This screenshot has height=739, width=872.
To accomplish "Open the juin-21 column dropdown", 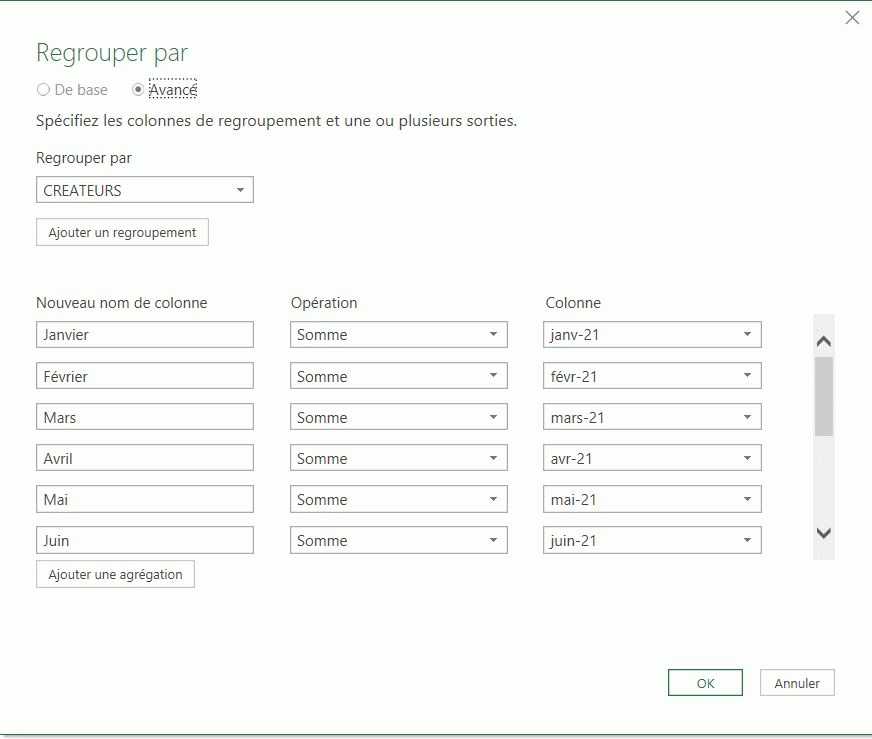I will [x=652, y=540].
